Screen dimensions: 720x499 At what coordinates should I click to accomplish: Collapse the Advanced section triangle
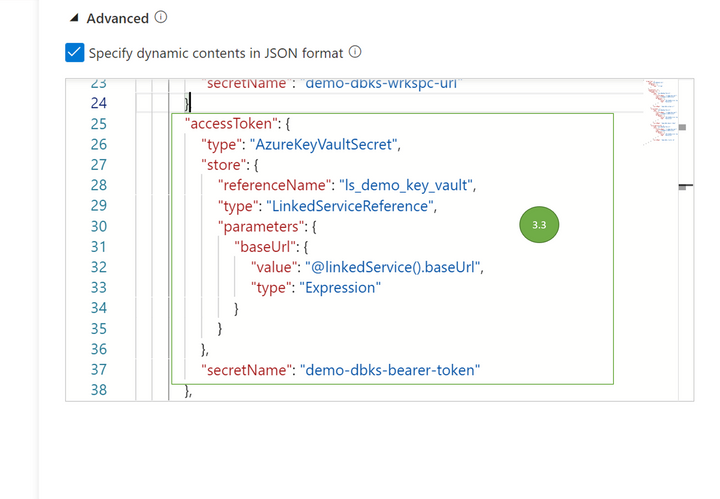(74, 18)
